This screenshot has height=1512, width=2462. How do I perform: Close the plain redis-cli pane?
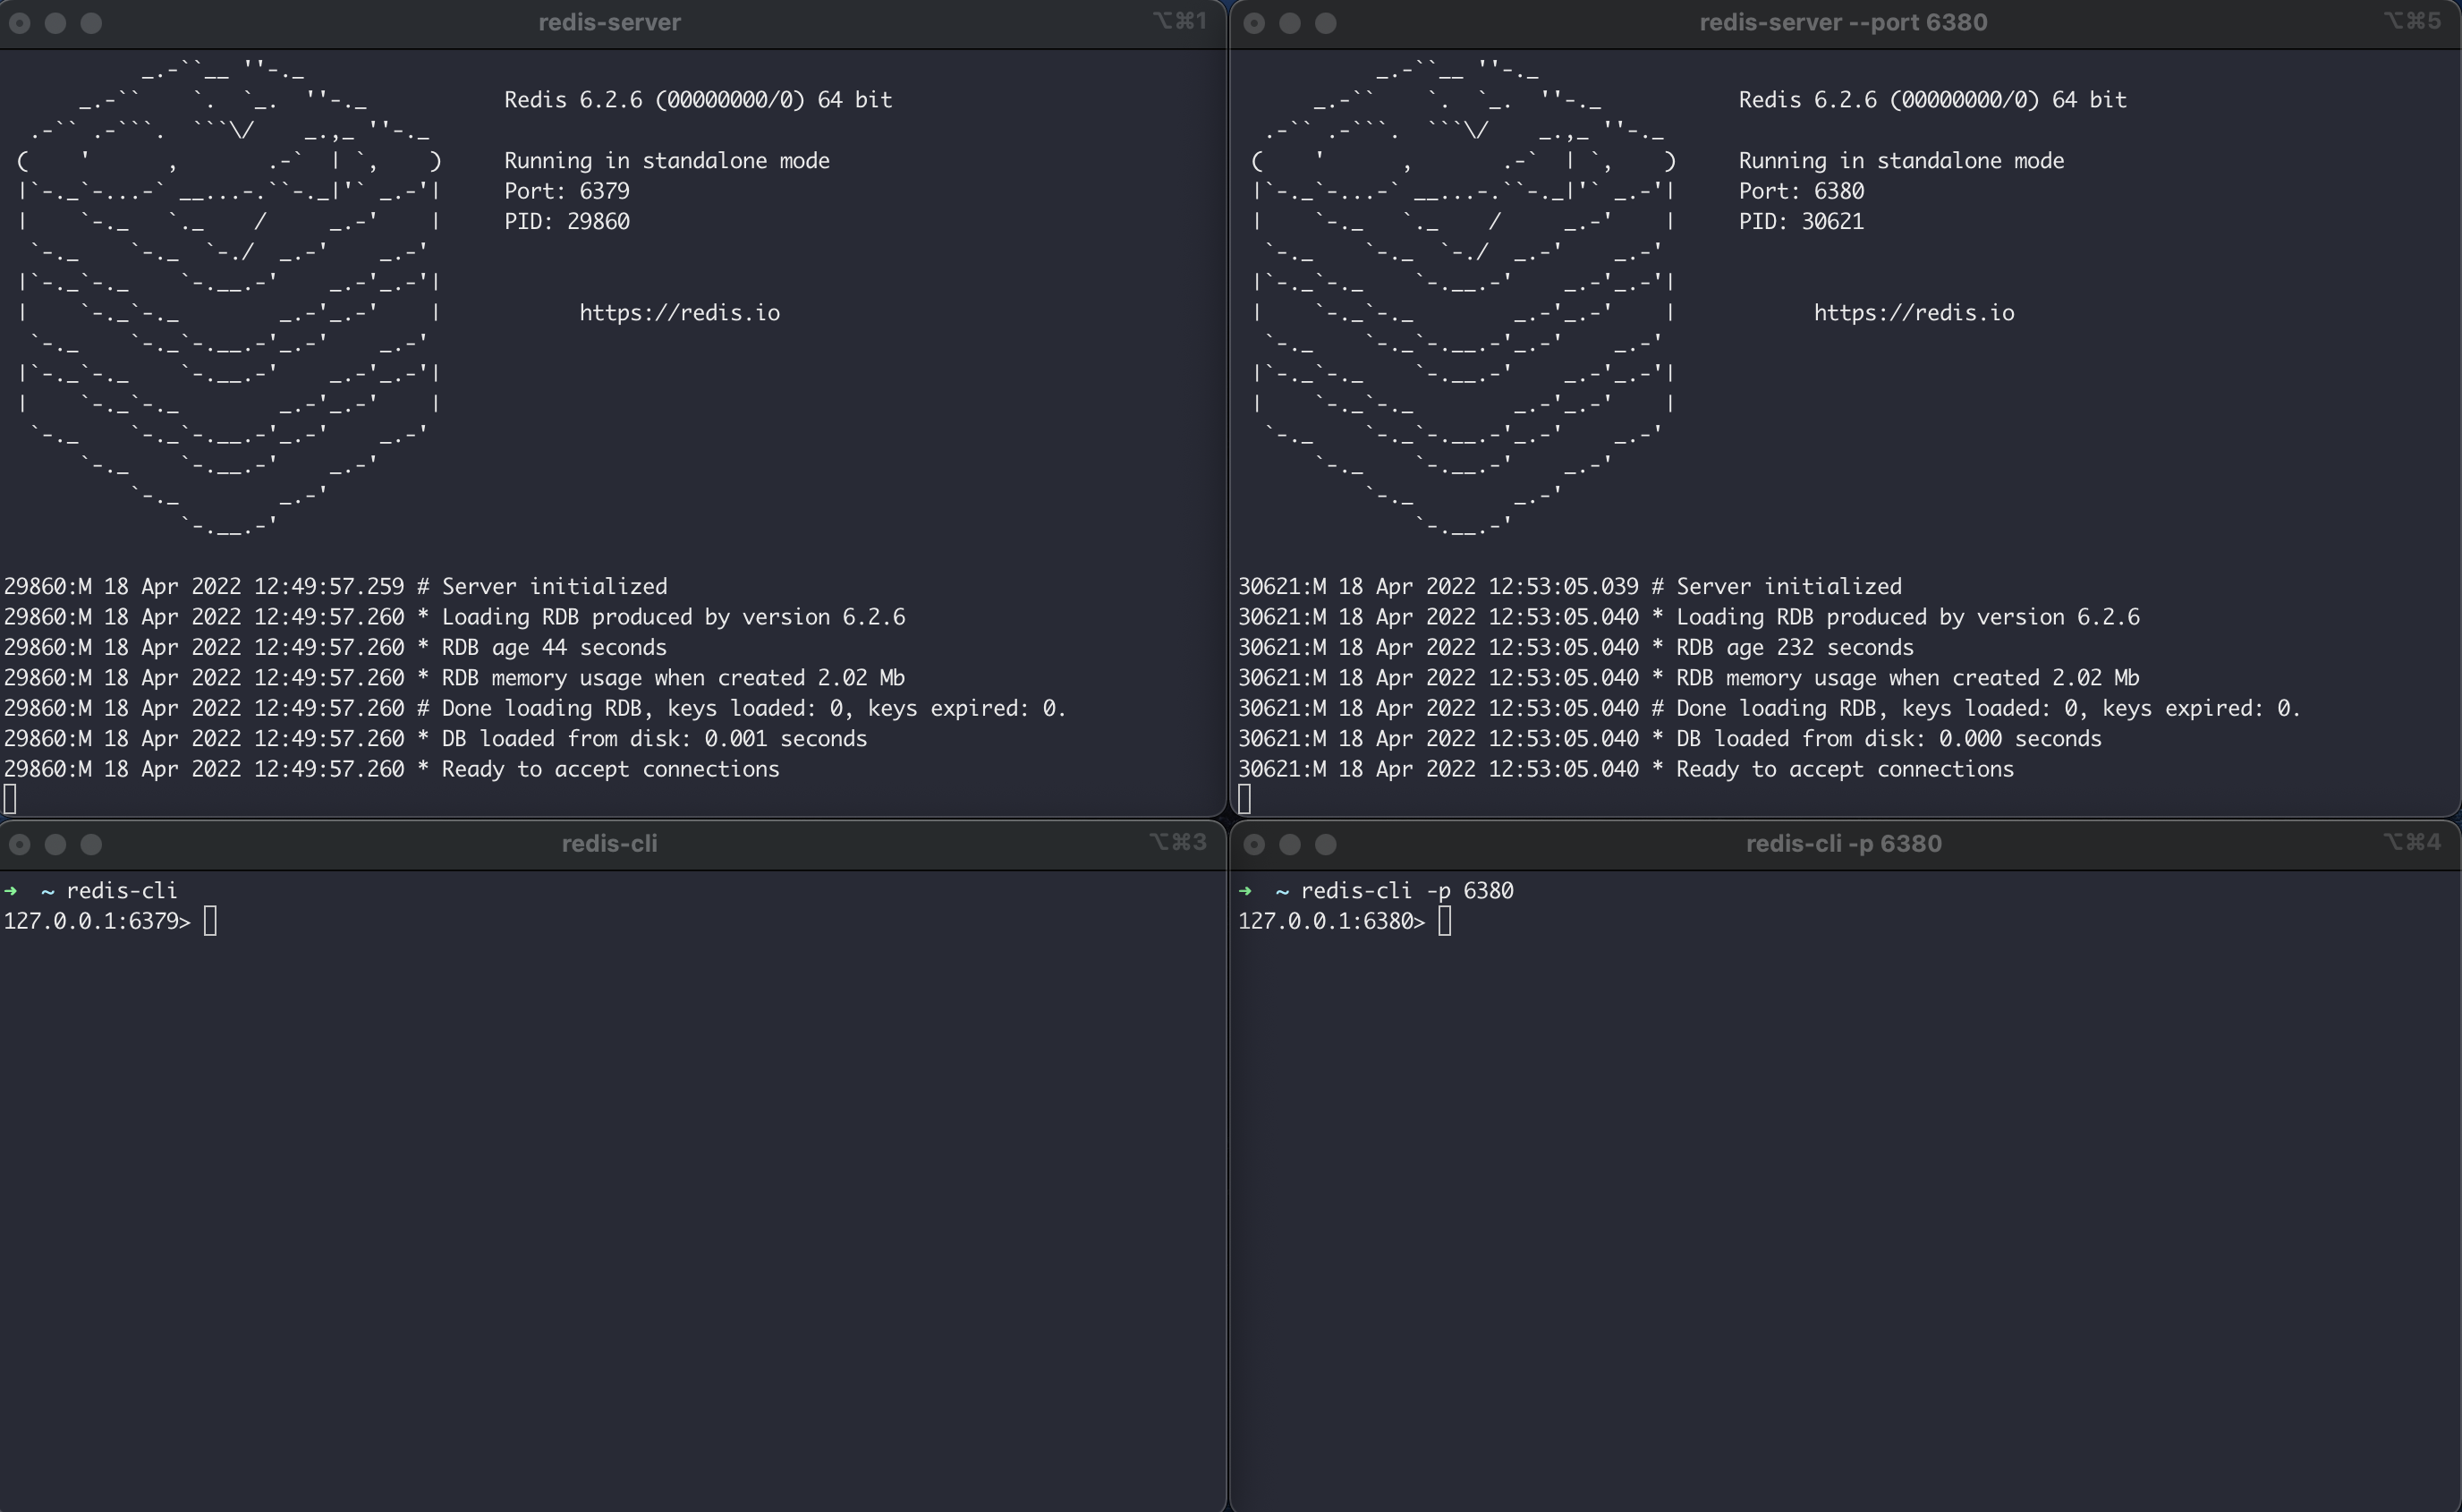(x=20, y=845)
